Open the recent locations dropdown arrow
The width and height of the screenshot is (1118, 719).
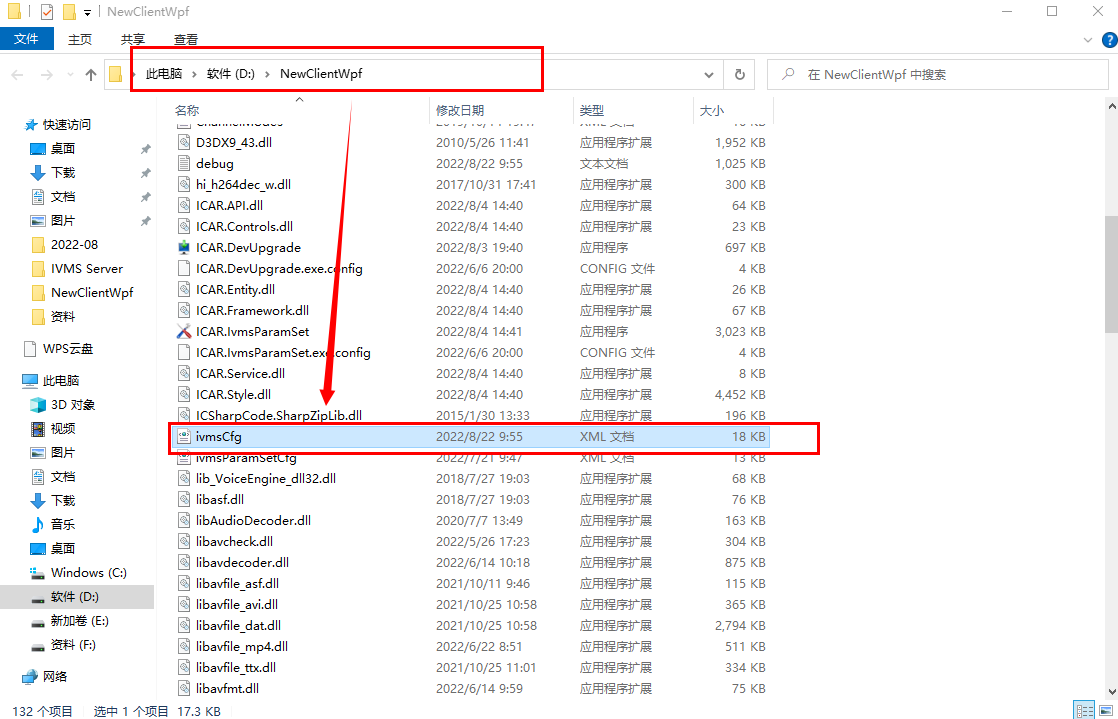click(70, 75)
